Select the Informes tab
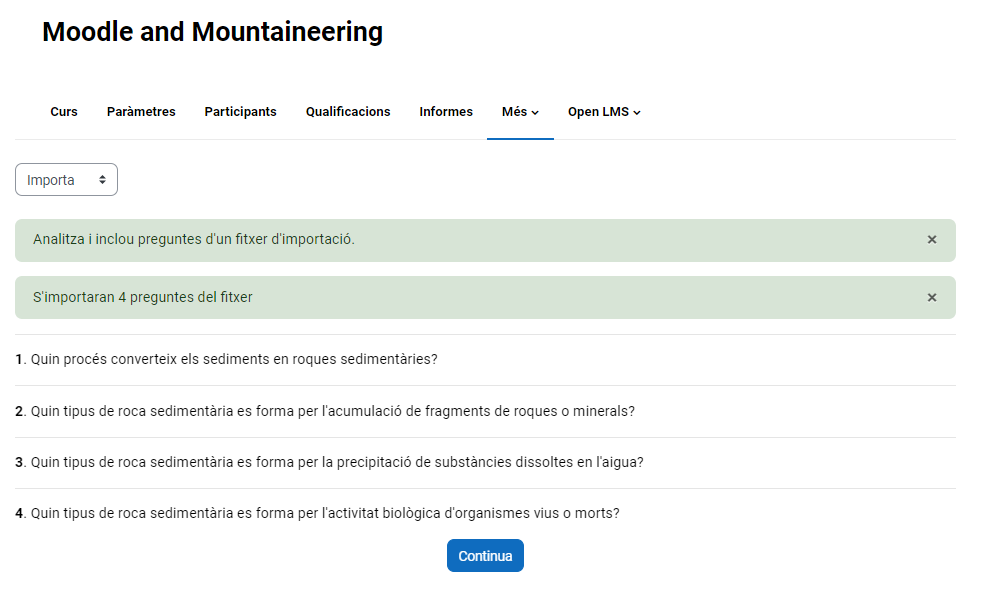Screen dimensions: 983x615 point(446,112)
